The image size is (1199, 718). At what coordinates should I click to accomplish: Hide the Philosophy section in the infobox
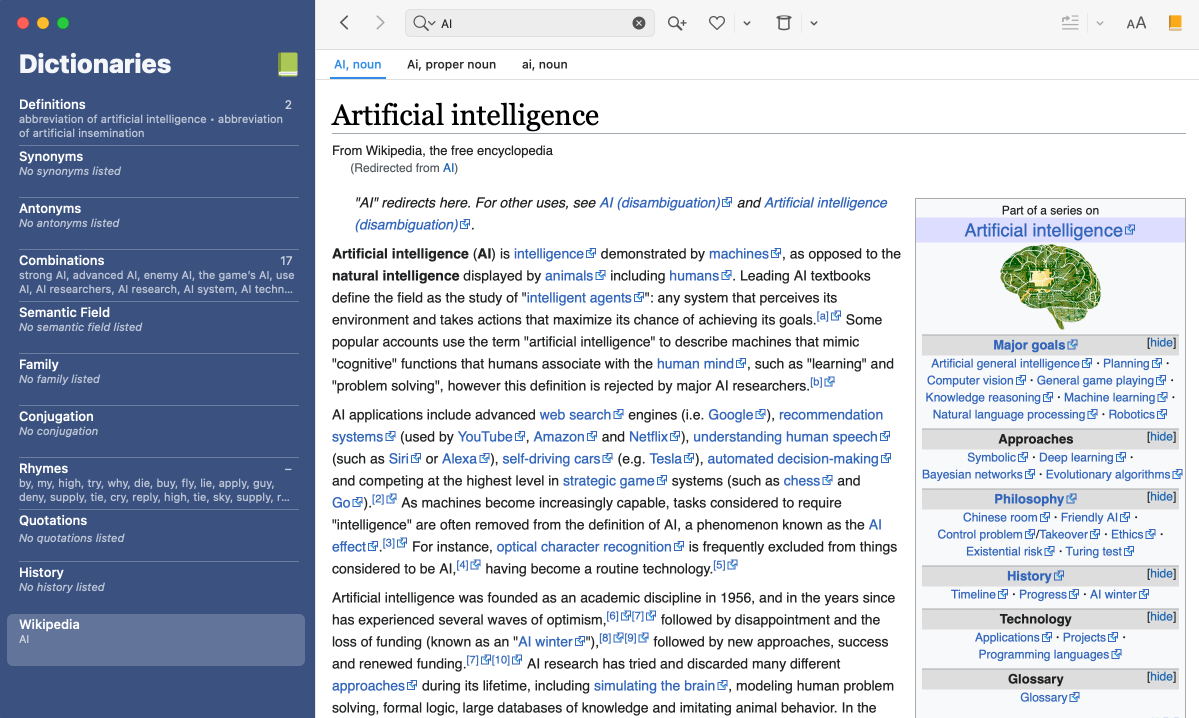(1161, 497)
